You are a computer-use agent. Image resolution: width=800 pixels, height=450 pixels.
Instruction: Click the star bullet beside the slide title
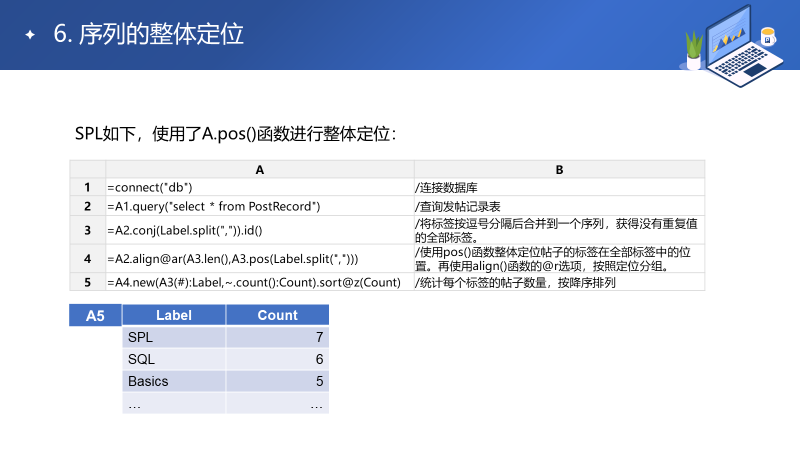pyautogui.click(x=30, y=35)
